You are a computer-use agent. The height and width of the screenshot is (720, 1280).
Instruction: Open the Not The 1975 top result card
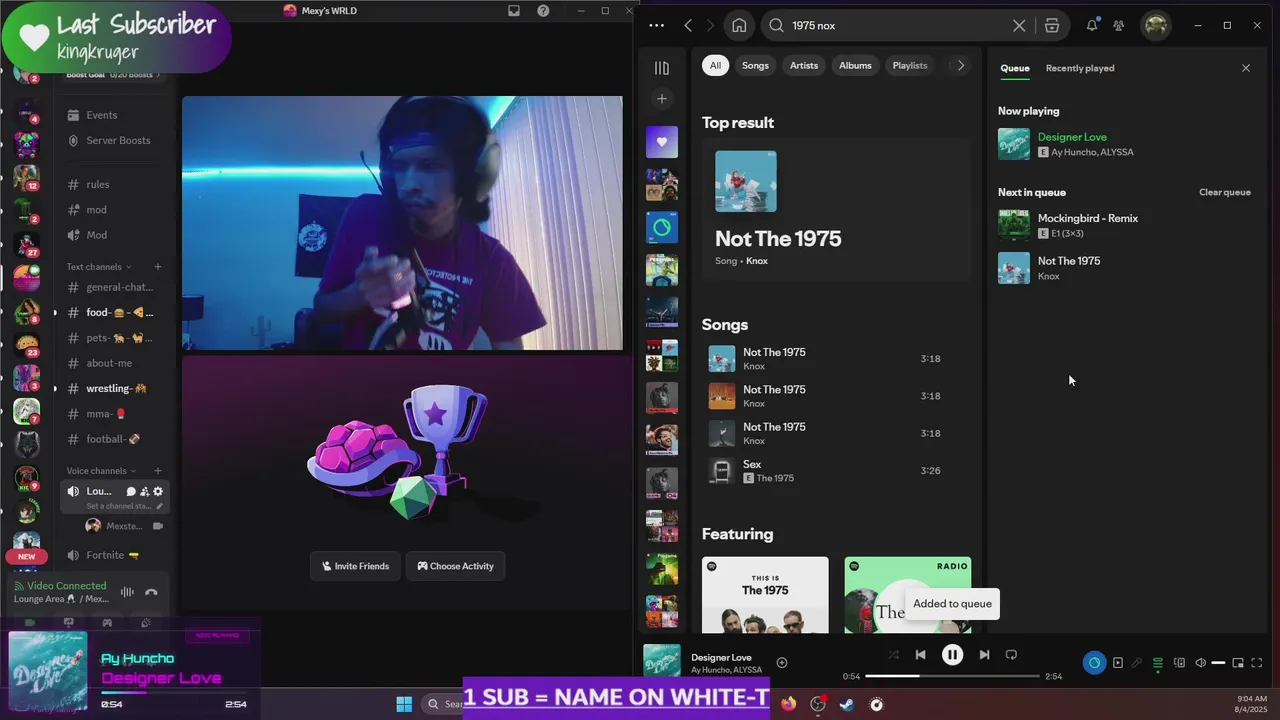click(836, 210)
